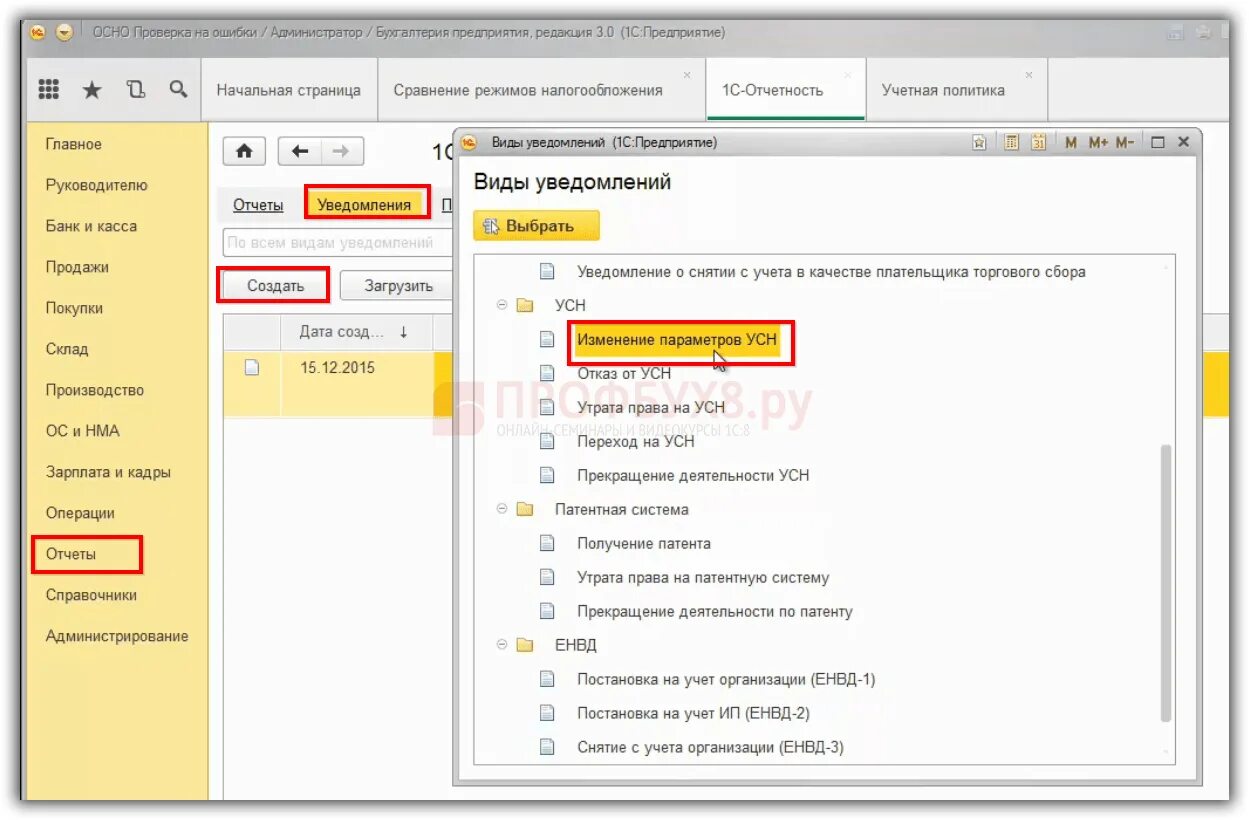Open the history icon in top toolbar
This screenshot has width=1249, height=820.
tap(136, 90)
